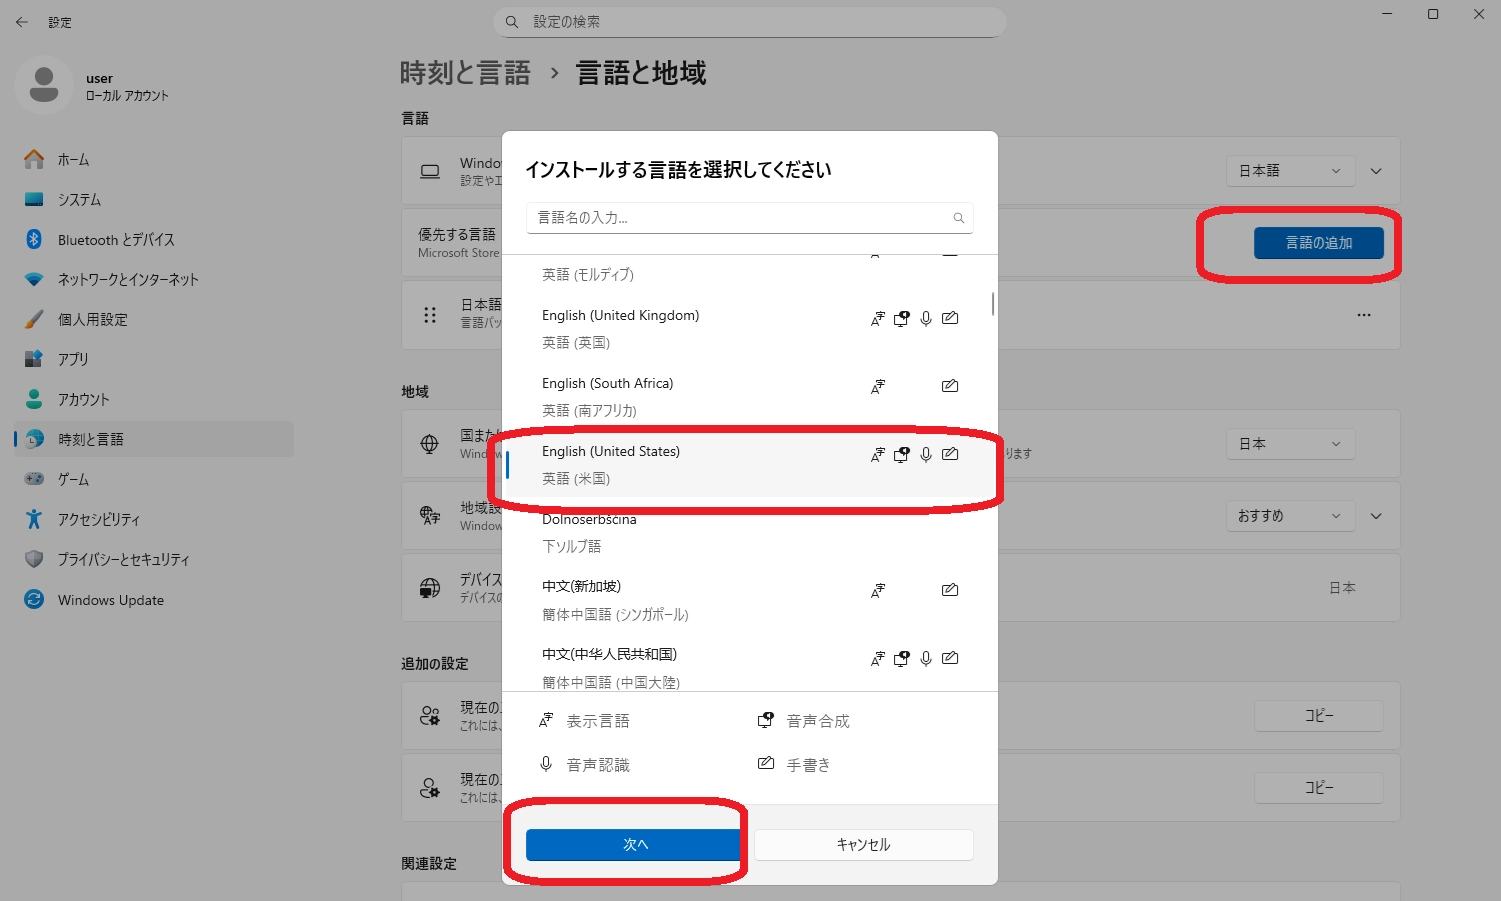Click the ゲーム icon in the sidebar
The image size is (1501, 901).
(x=33, y=479)
